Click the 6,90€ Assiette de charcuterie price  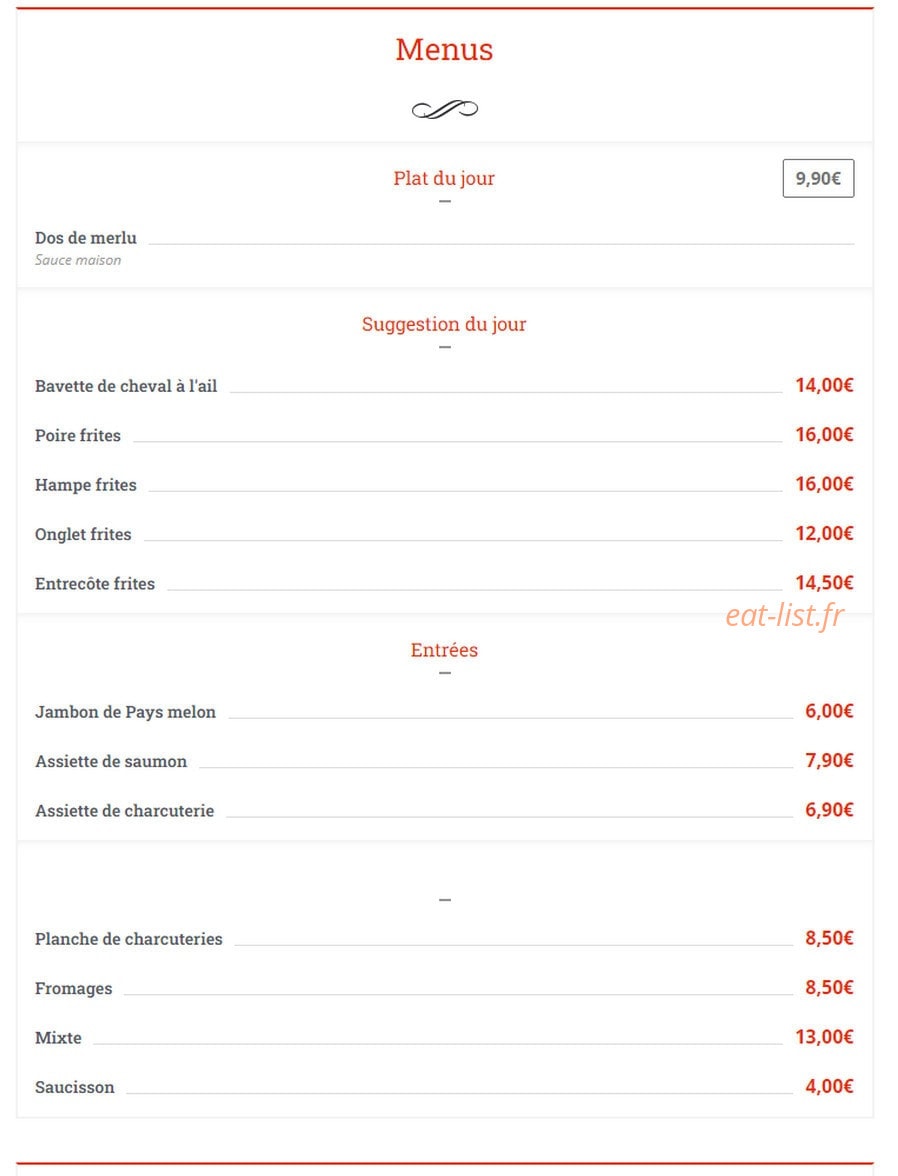pyautogui.click(x=829, y=810)
